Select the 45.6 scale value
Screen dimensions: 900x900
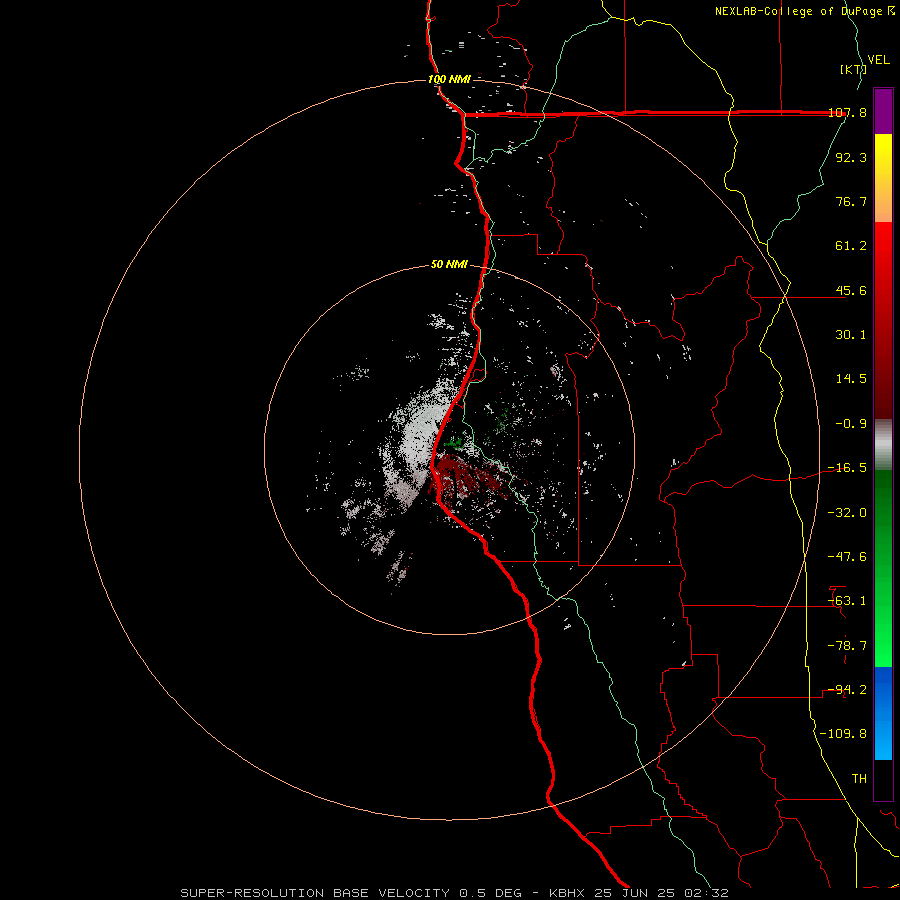851,290
